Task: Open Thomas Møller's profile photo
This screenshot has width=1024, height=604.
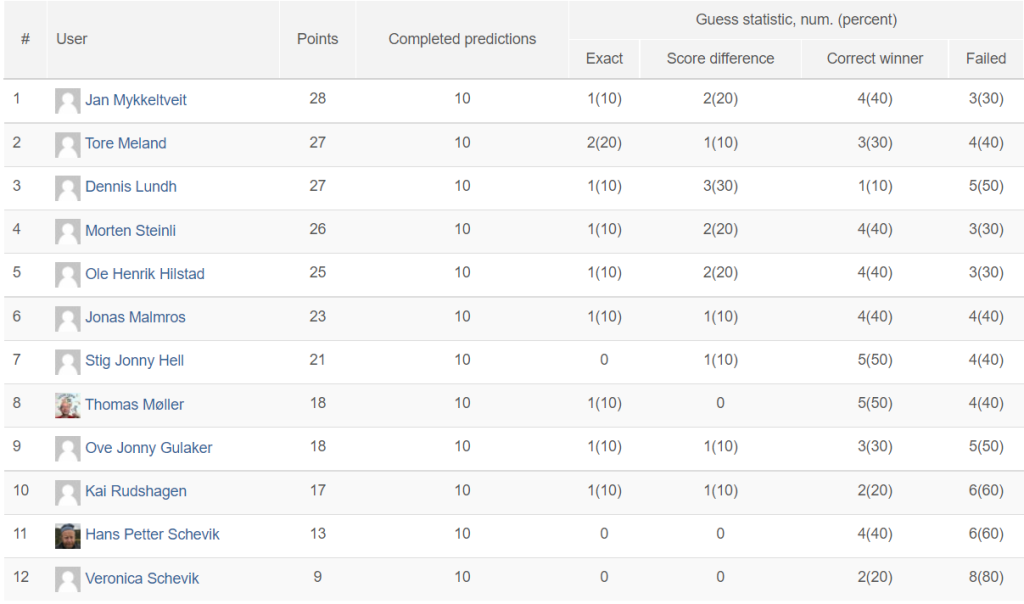Action: 67,405
